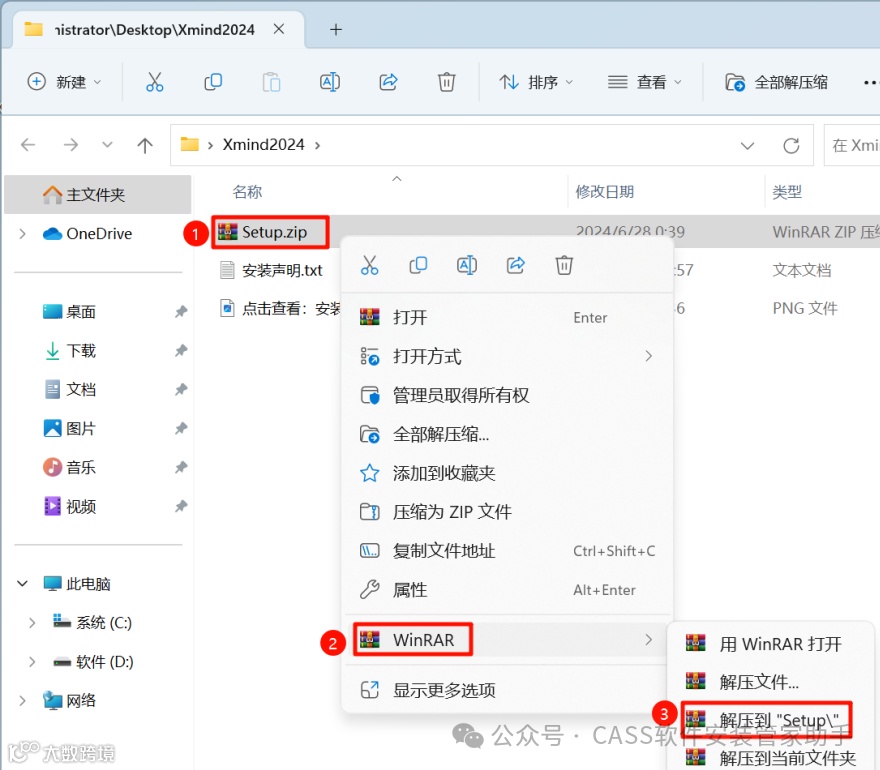Click the Paste icon in the Explorer toolbar
This screenshot has height=770, width=880.
[x=272, y=82]
